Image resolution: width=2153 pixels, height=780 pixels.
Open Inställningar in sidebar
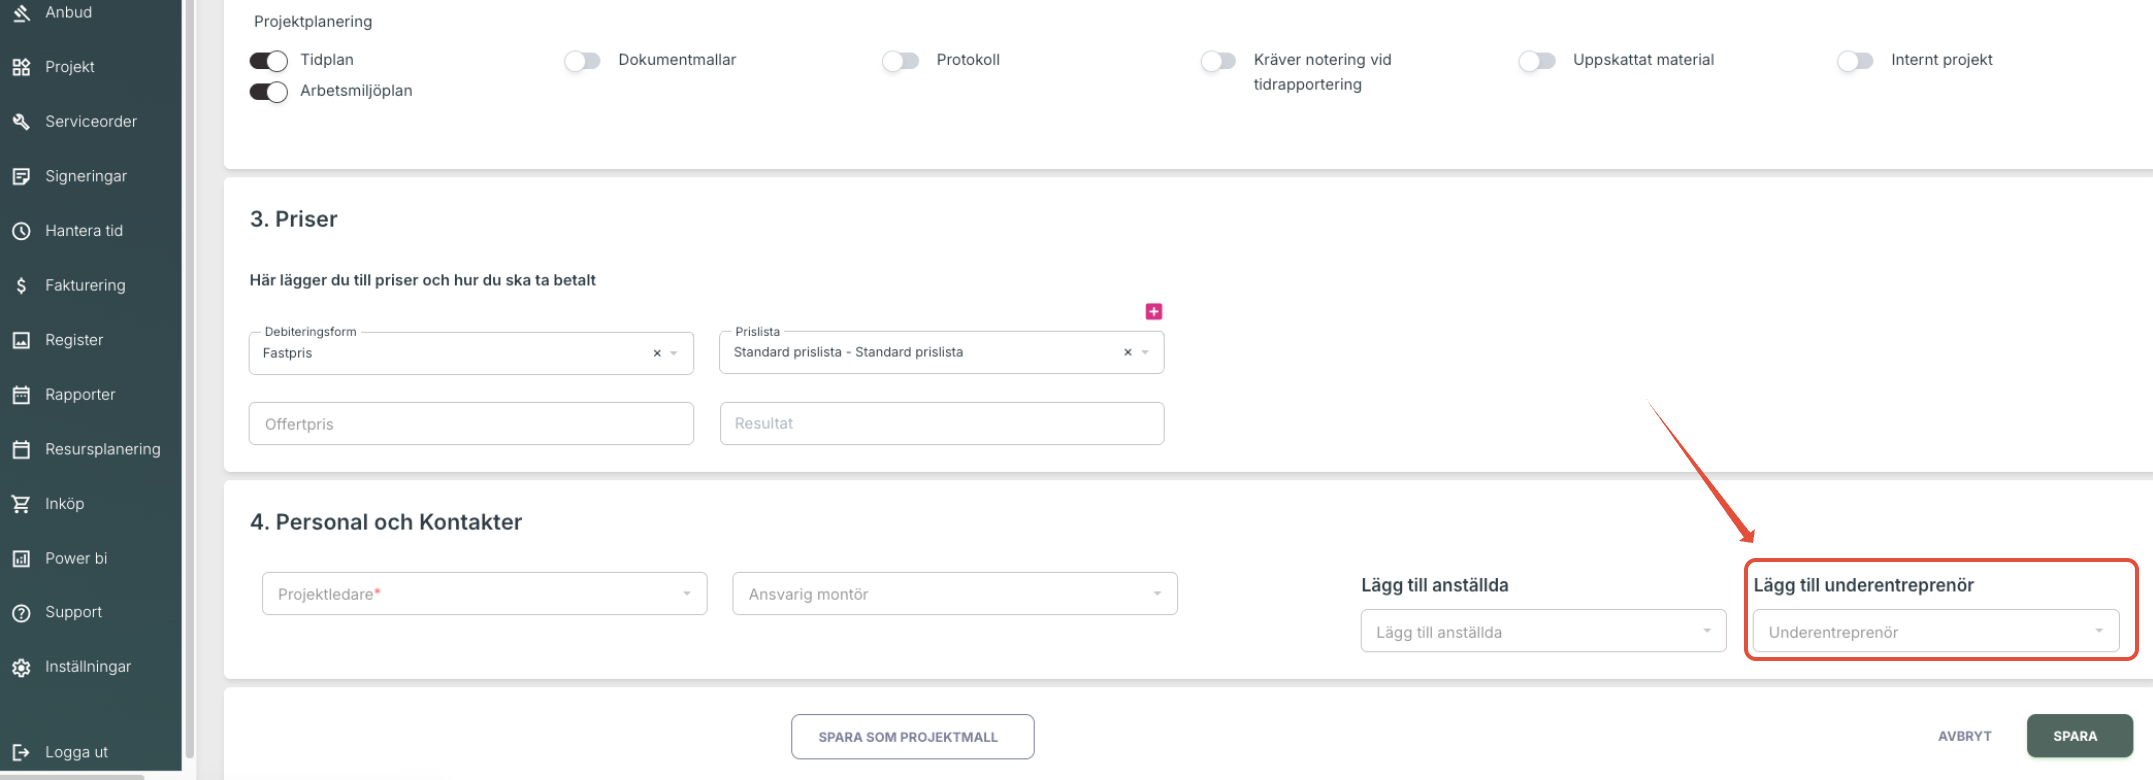click(x=88, y=667)
